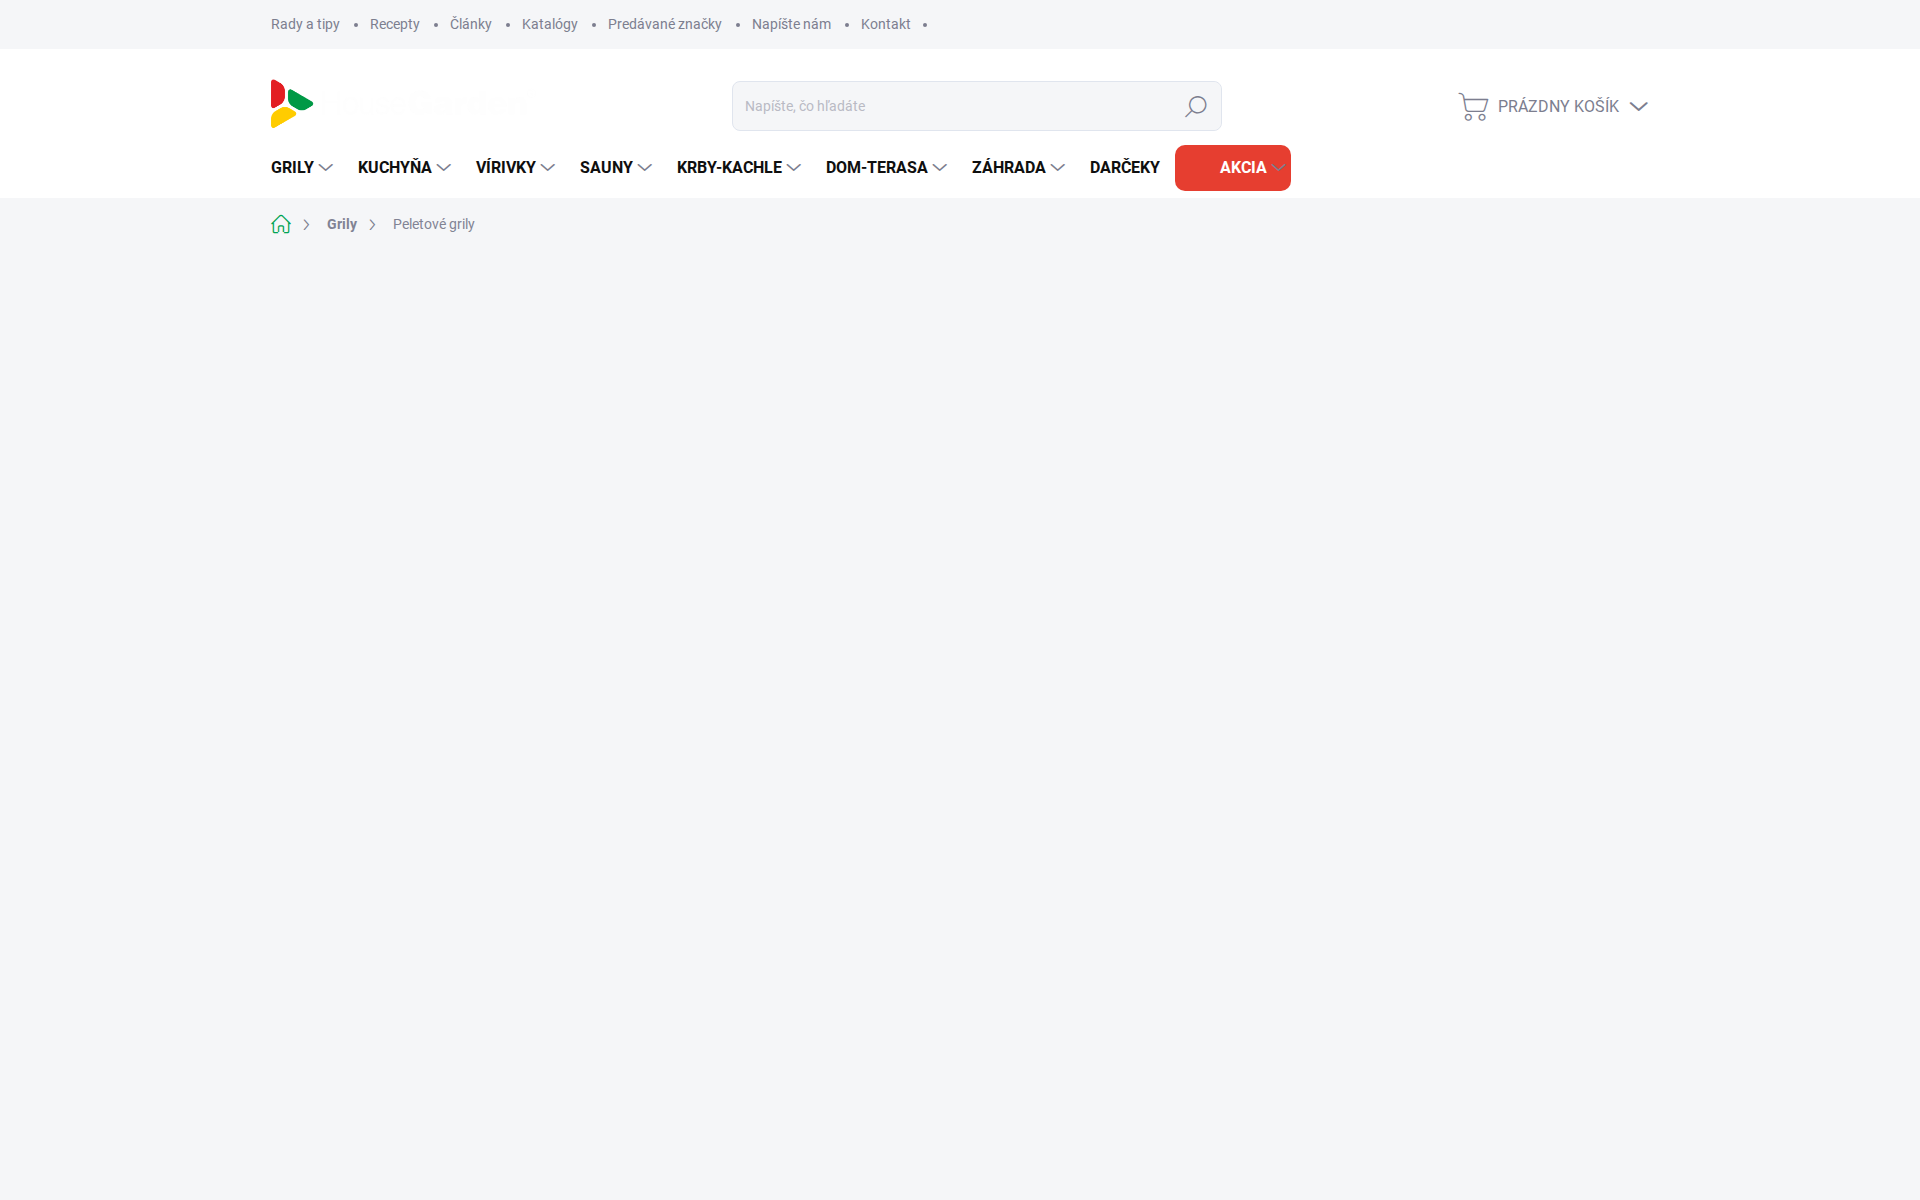
Task: Open the Katalógy link
Action: click(549, 24)
